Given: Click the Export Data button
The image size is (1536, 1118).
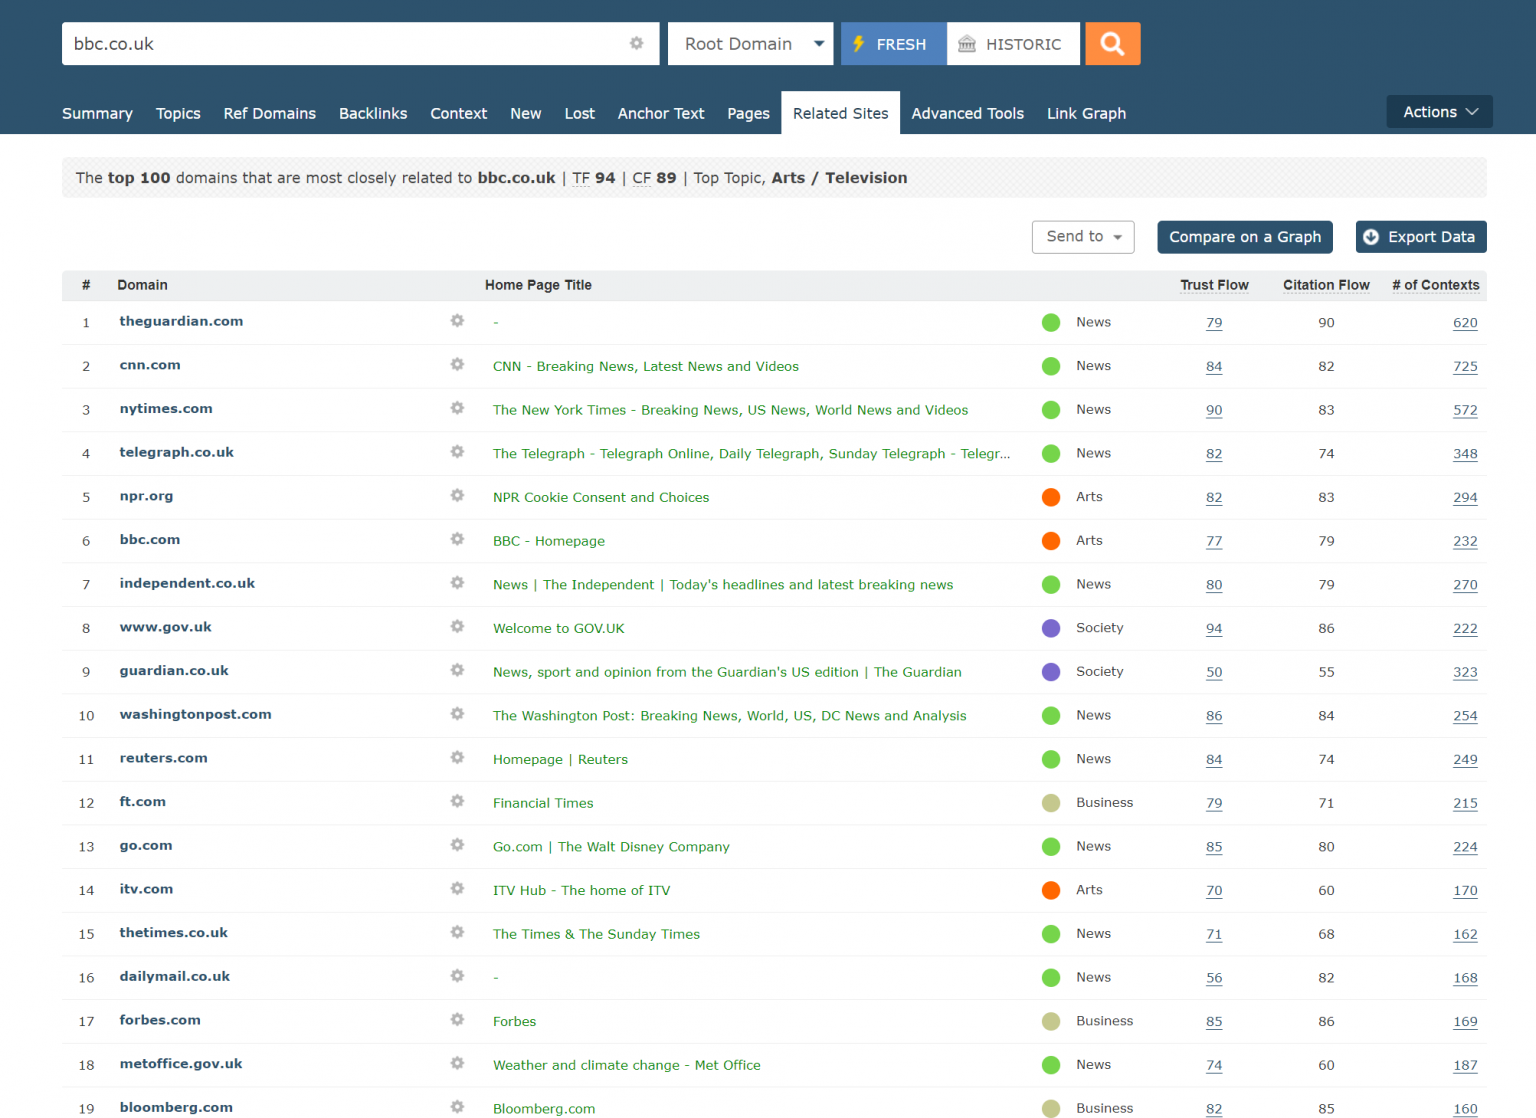Looking at the screenshot, I should point(1421,237).
